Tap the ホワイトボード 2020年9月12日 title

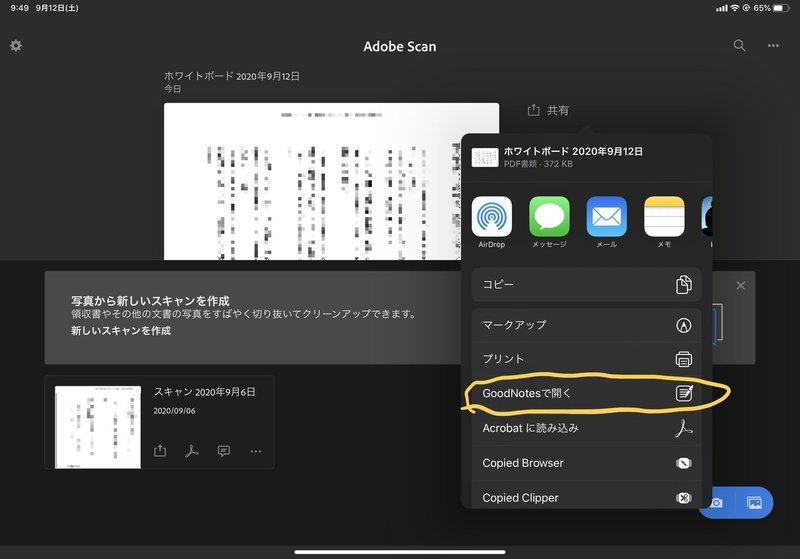[232, 76]
